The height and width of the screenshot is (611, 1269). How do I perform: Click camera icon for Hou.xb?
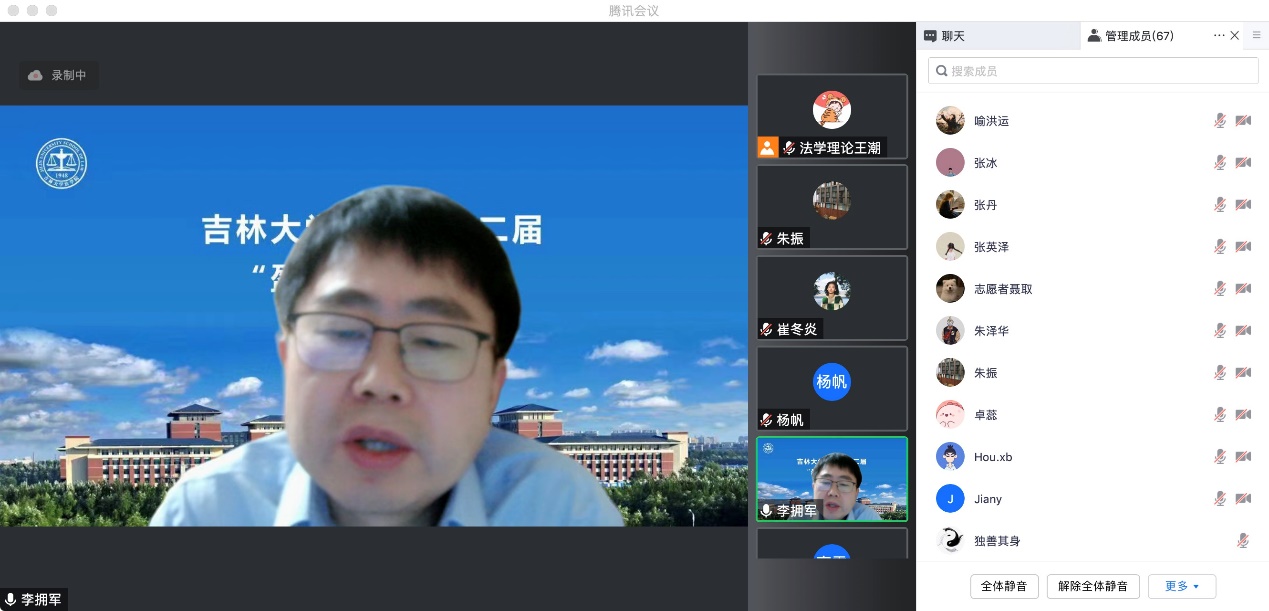[1243, 457]
